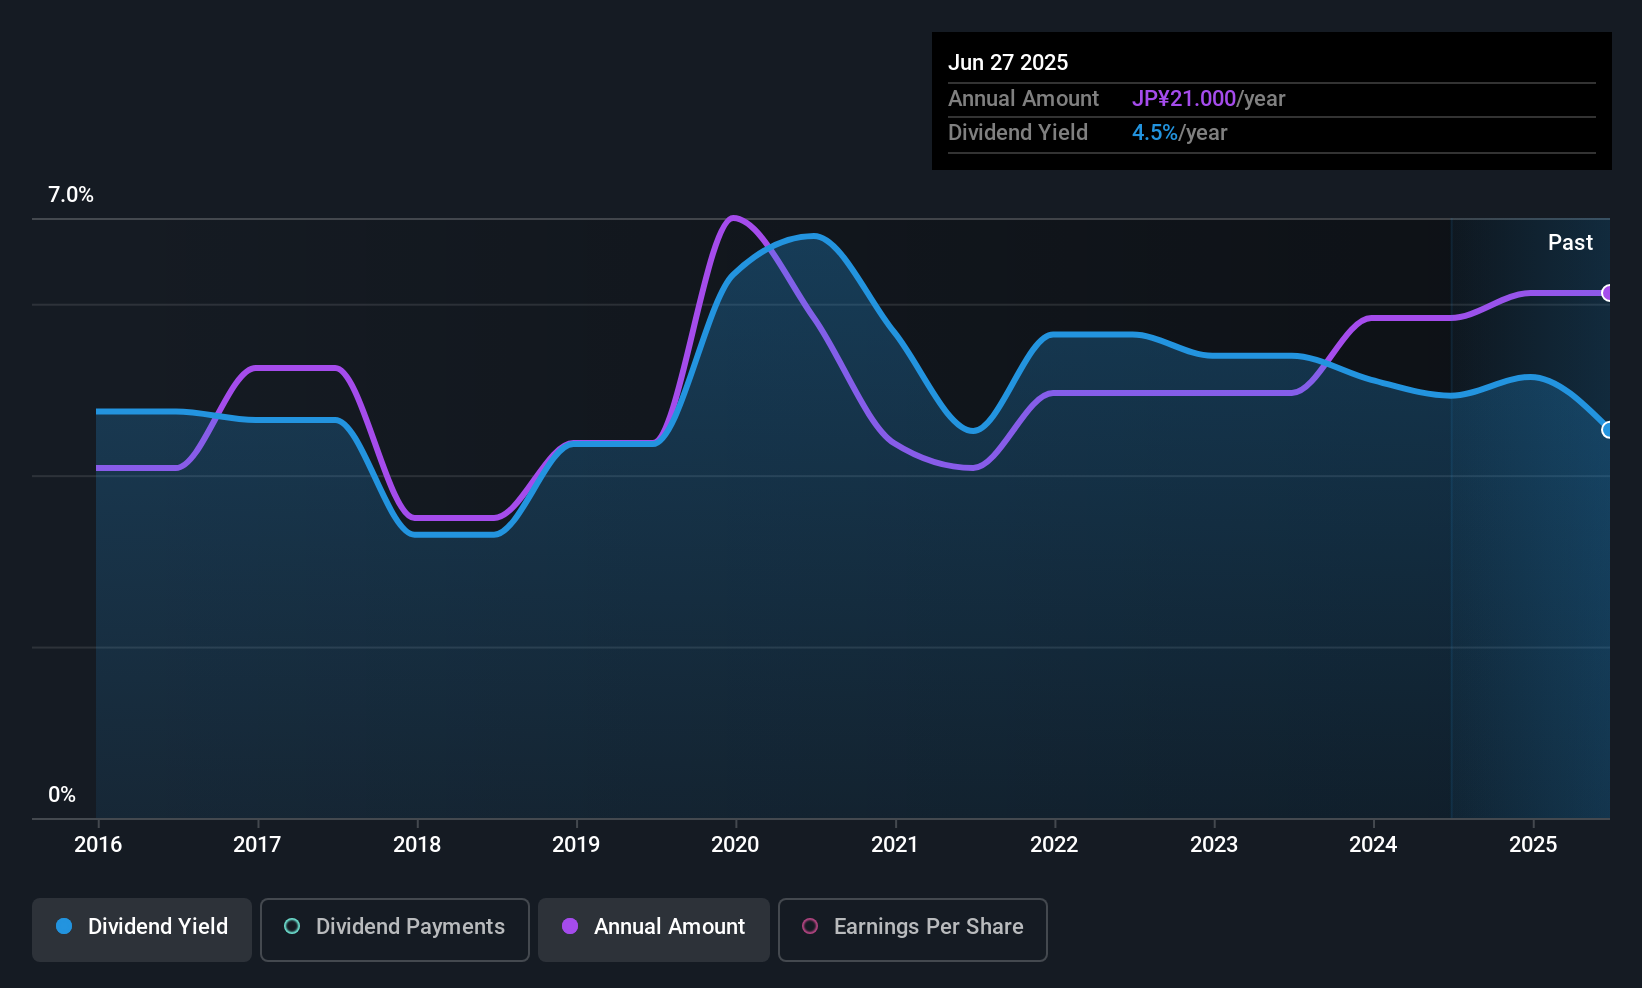1642x988 pixels.
Task: Select the purple Annual Amount endpoint marker
Action: (x=1607, y=293)
